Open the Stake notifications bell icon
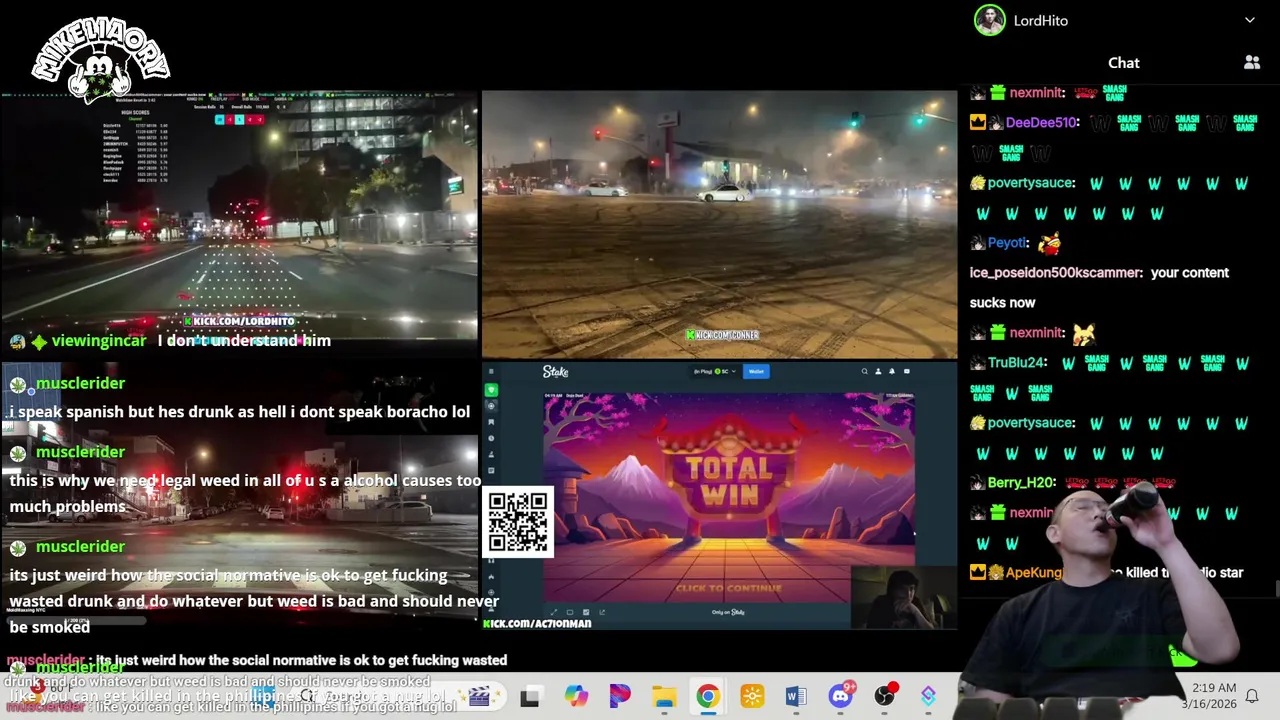The image size is (1280, 720). click(x=892, y=371)
